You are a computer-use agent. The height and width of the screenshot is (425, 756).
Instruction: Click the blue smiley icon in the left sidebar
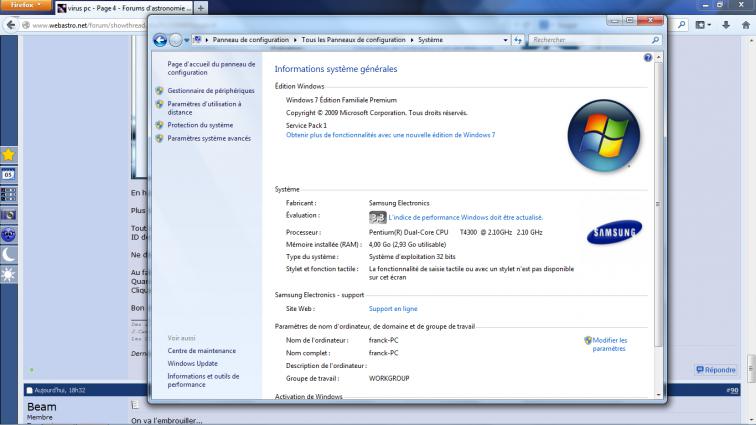[x=9, y=234]
